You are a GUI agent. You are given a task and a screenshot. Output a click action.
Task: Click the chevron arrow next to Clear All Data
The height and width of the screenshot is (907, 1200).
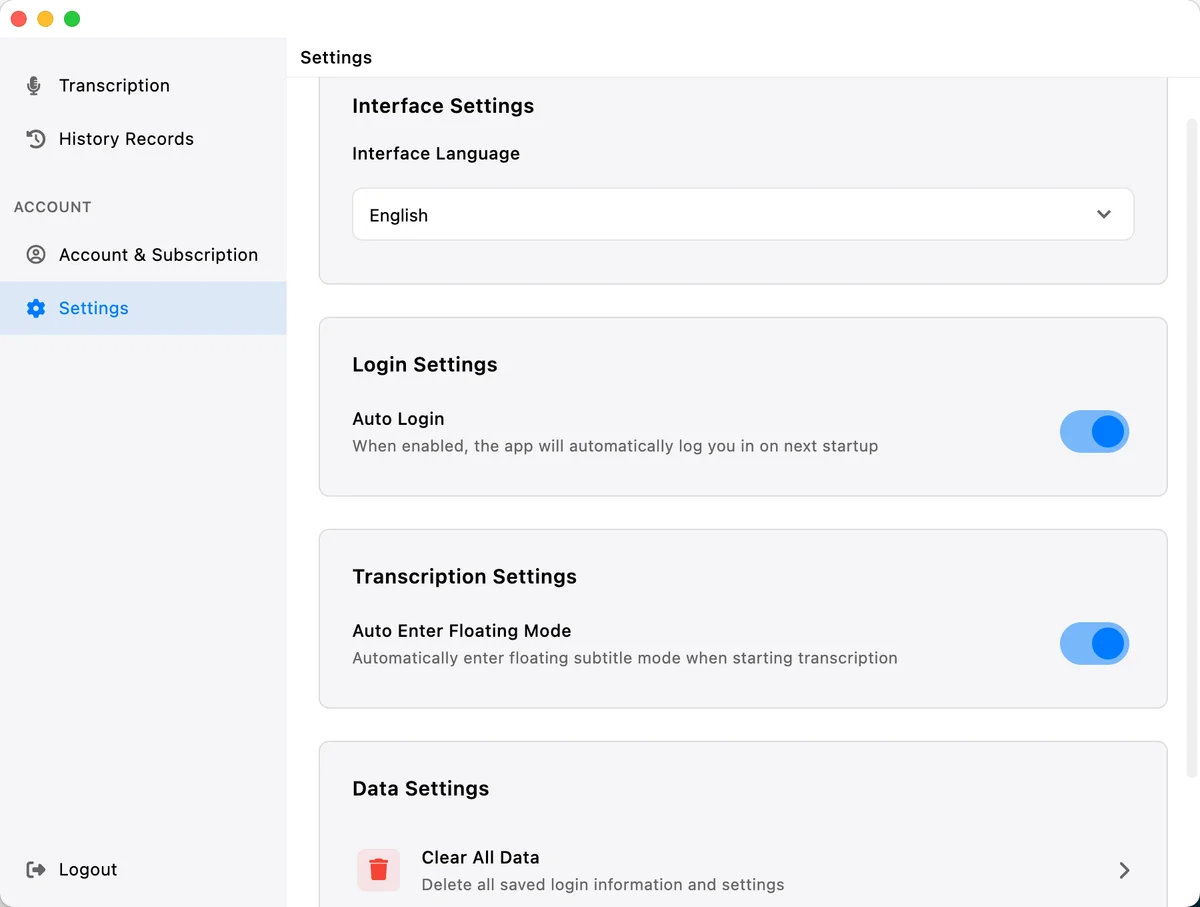(x=1124, y=870)
